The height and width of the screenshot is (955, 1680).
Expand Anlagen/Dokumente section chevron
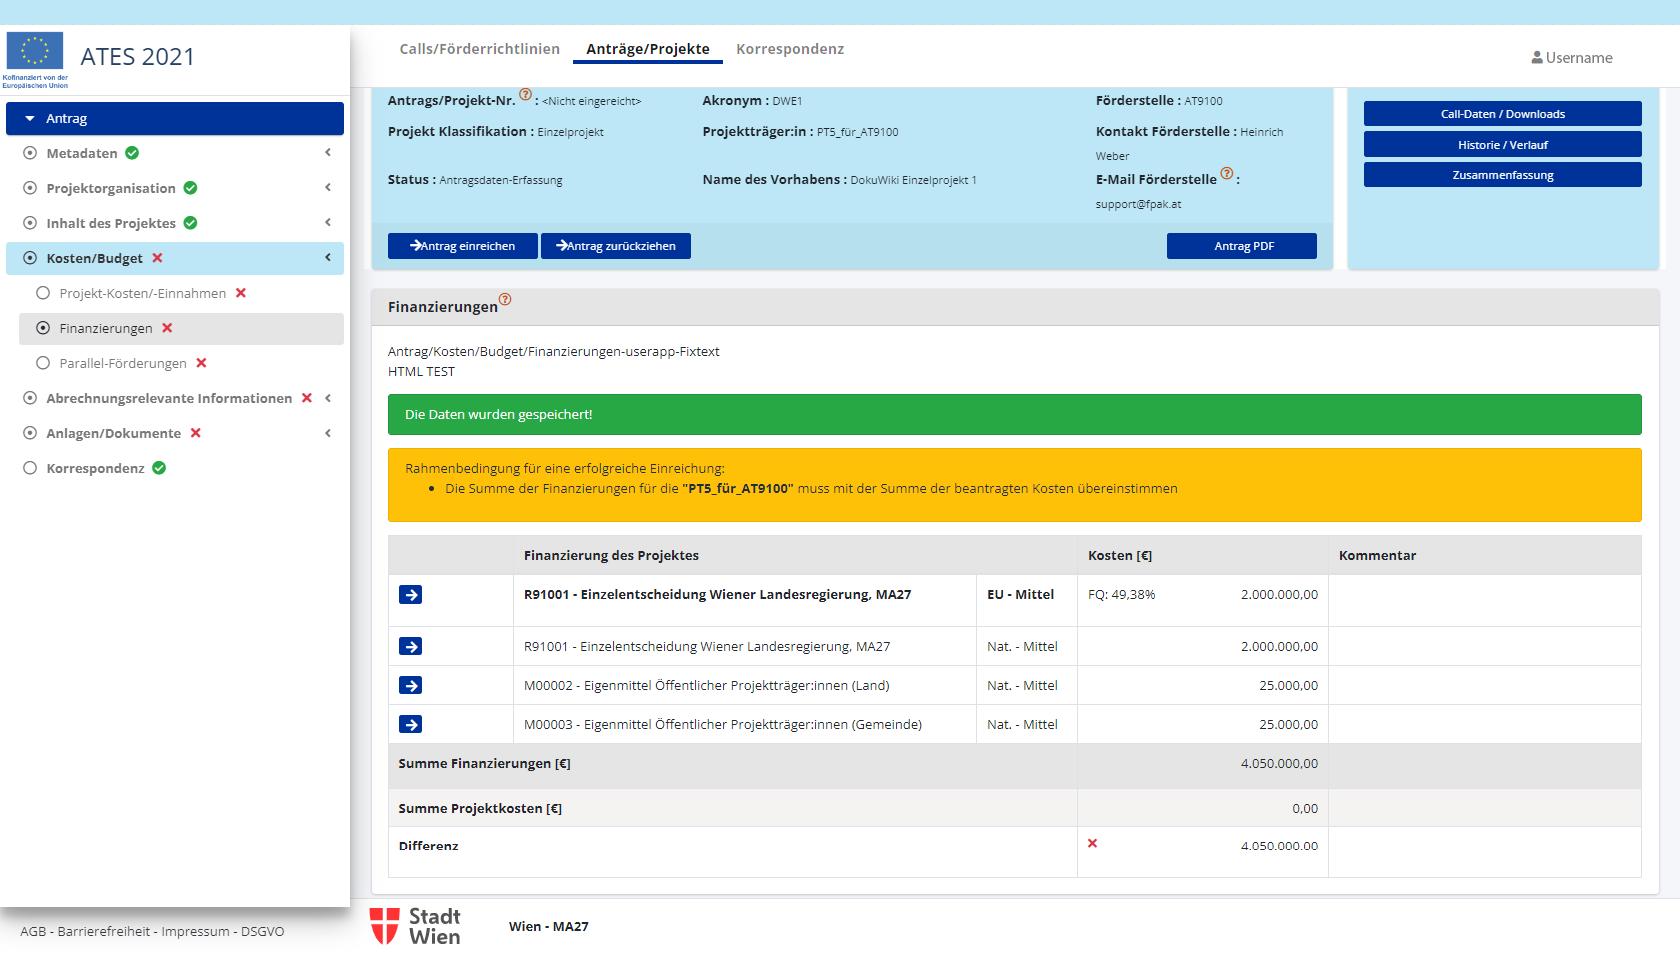[x=327, y=433]
